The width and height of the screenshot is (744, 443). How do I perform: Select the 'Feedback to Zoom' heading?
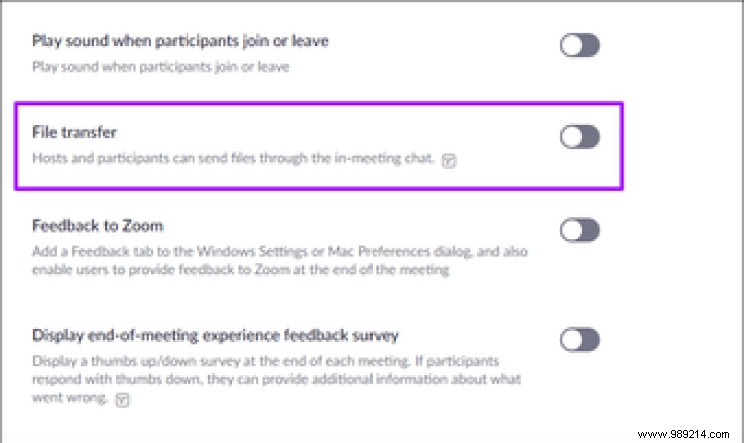click(98, 226)
